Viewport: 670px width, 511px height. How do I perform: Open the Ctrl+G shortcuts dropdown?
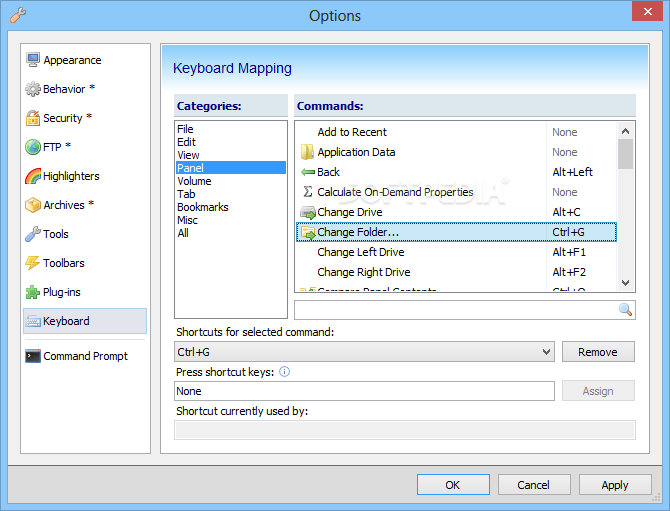click(364, 352)
